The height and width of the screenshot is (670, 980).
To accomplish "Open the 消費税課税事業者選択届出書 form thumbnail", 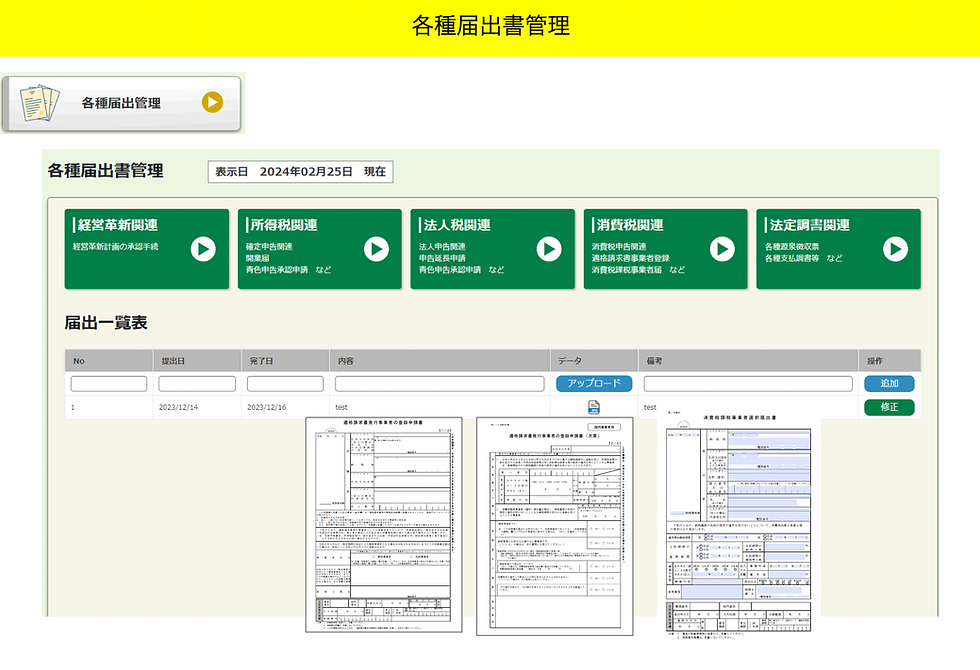I will 739,525.
